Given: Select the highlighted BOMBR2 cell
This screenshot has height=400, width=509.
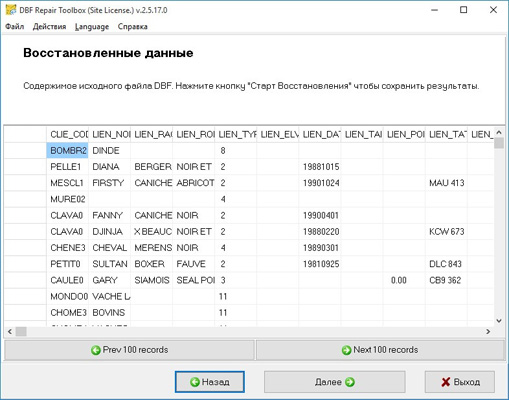Looking at the screenshot, I should [x=67, y=151].
